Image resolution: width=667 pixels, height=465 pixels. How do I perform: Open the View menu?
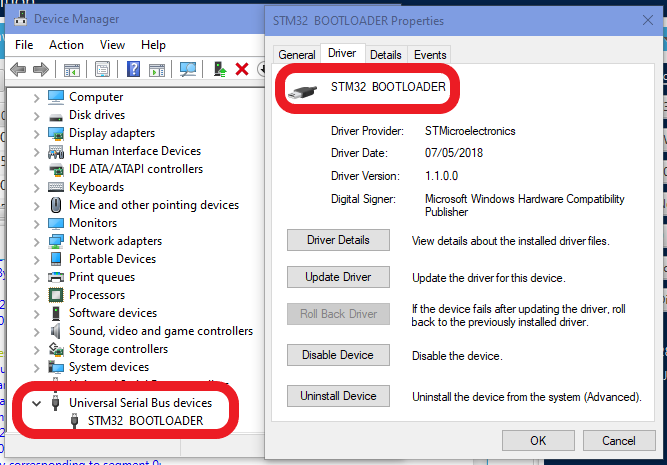(x=112, y=45)
